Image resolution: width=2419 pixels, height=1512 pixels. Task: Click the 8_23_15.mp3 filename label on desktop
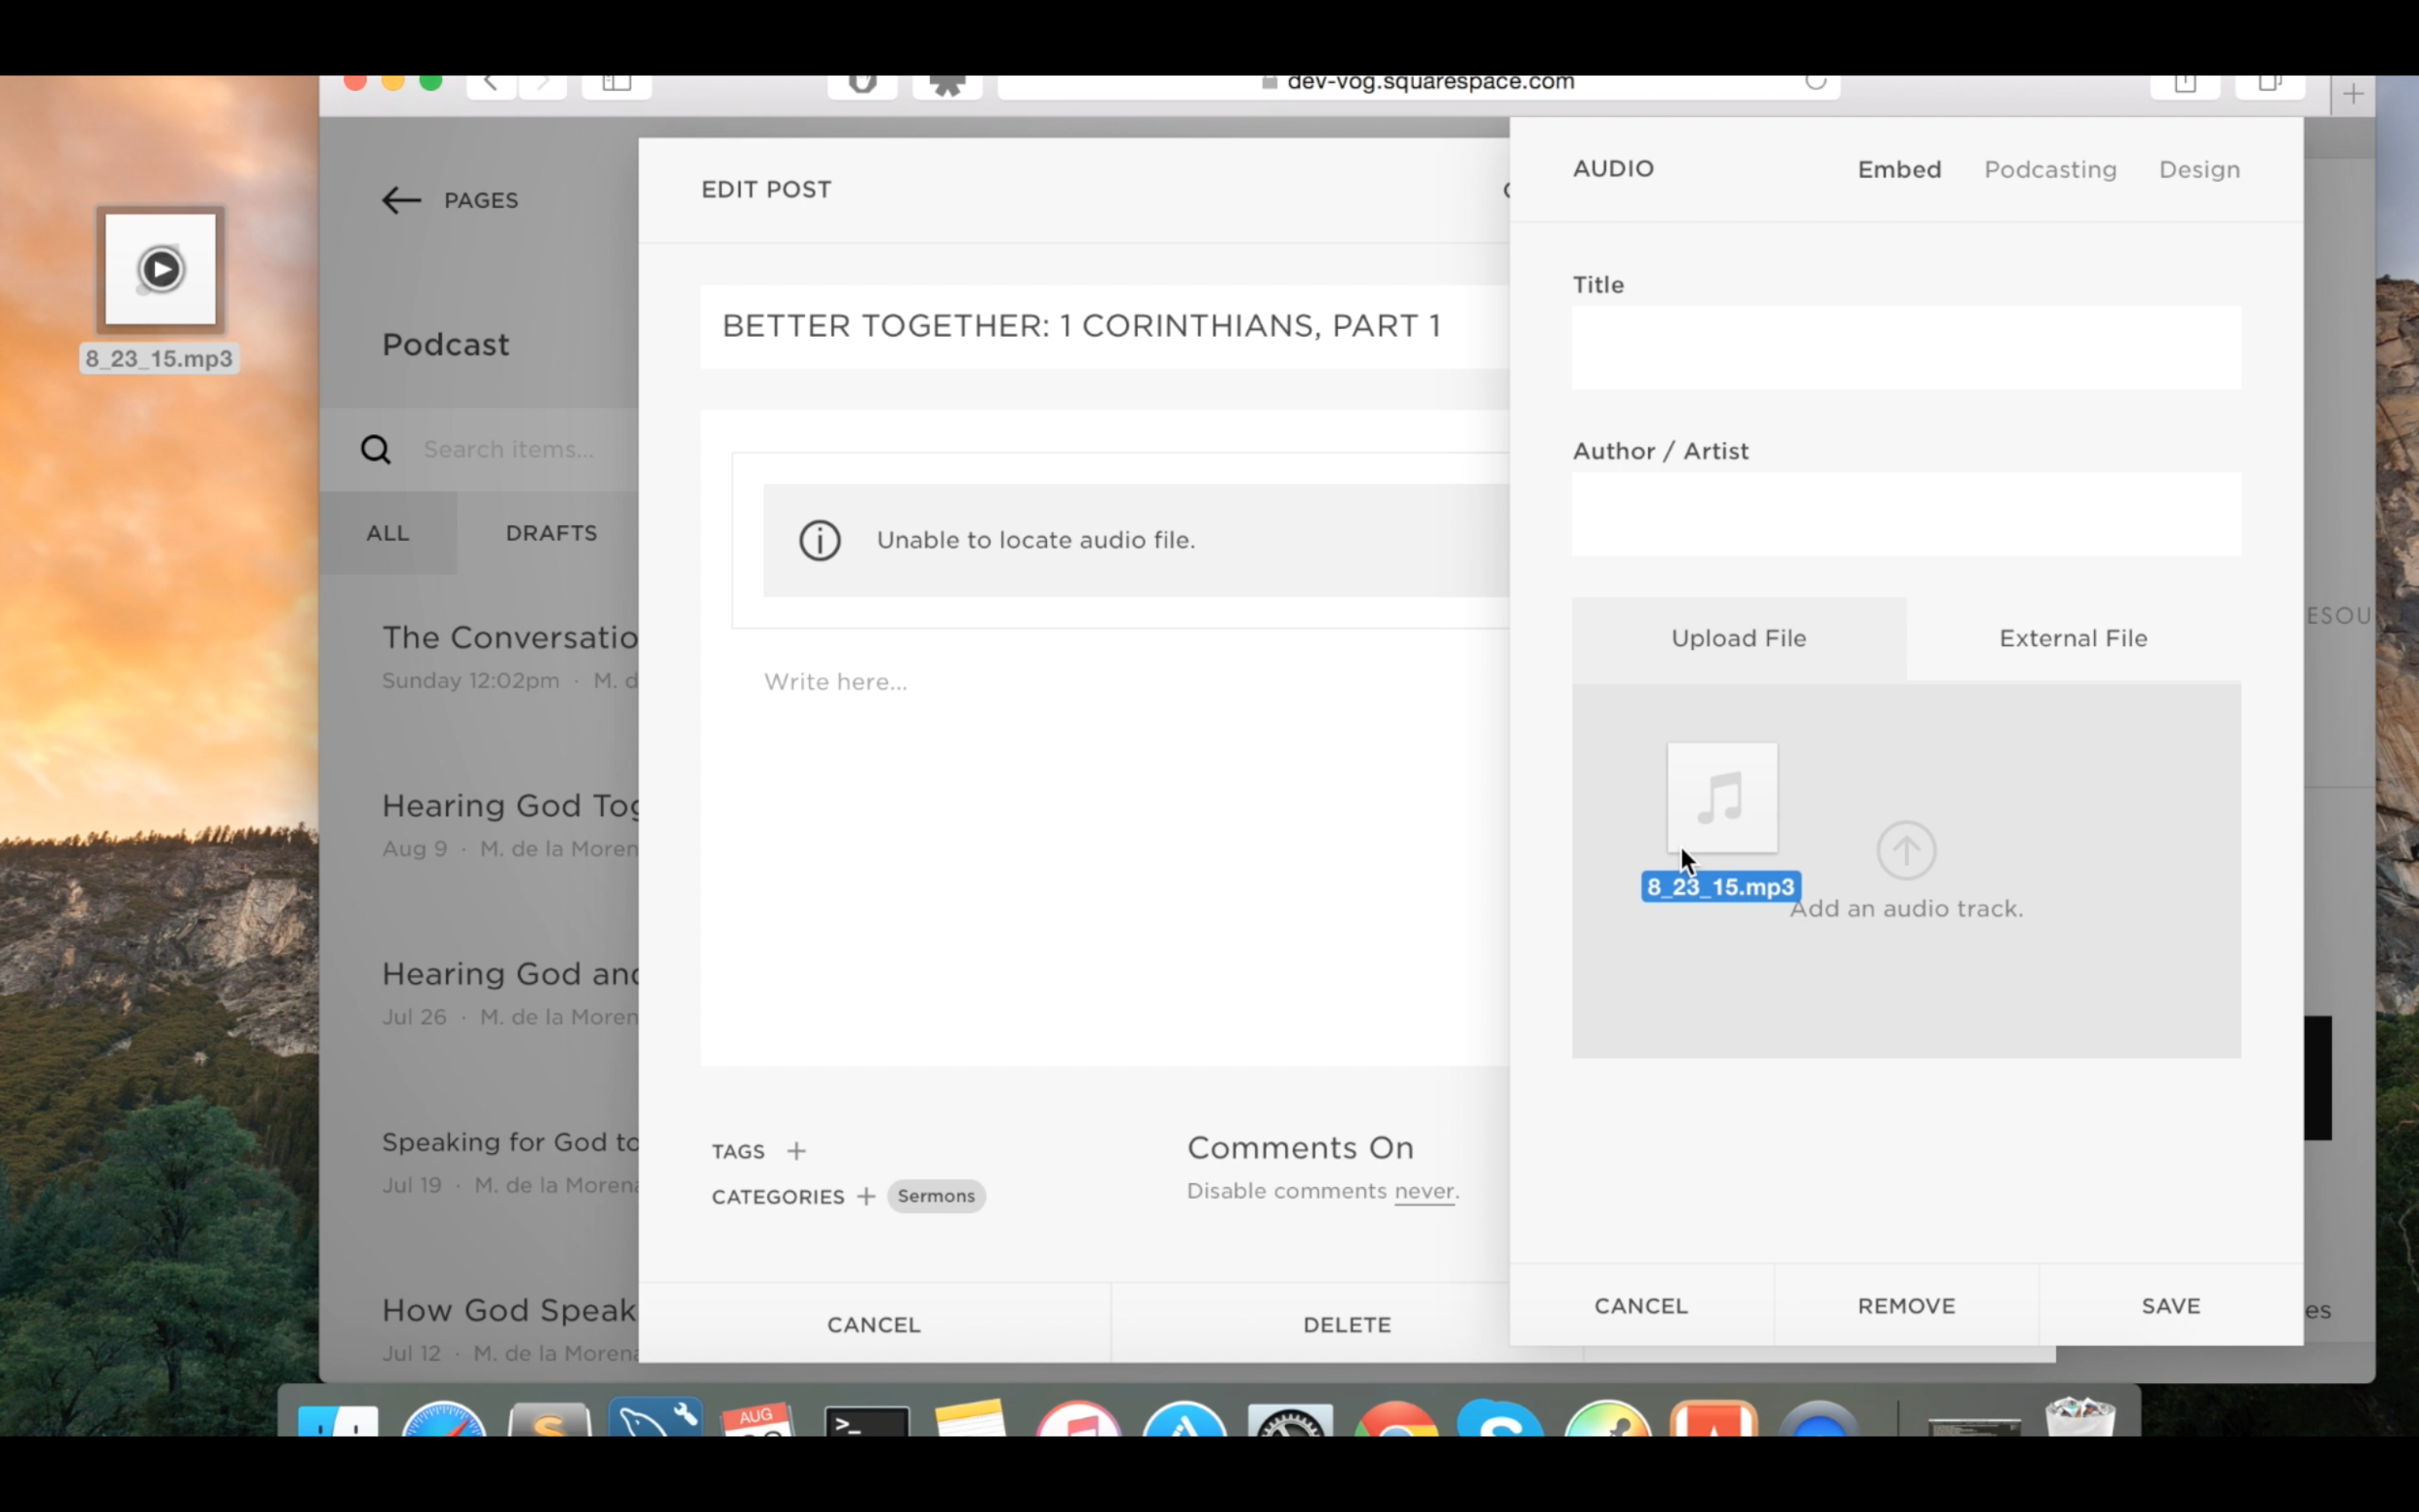[159, 359]
